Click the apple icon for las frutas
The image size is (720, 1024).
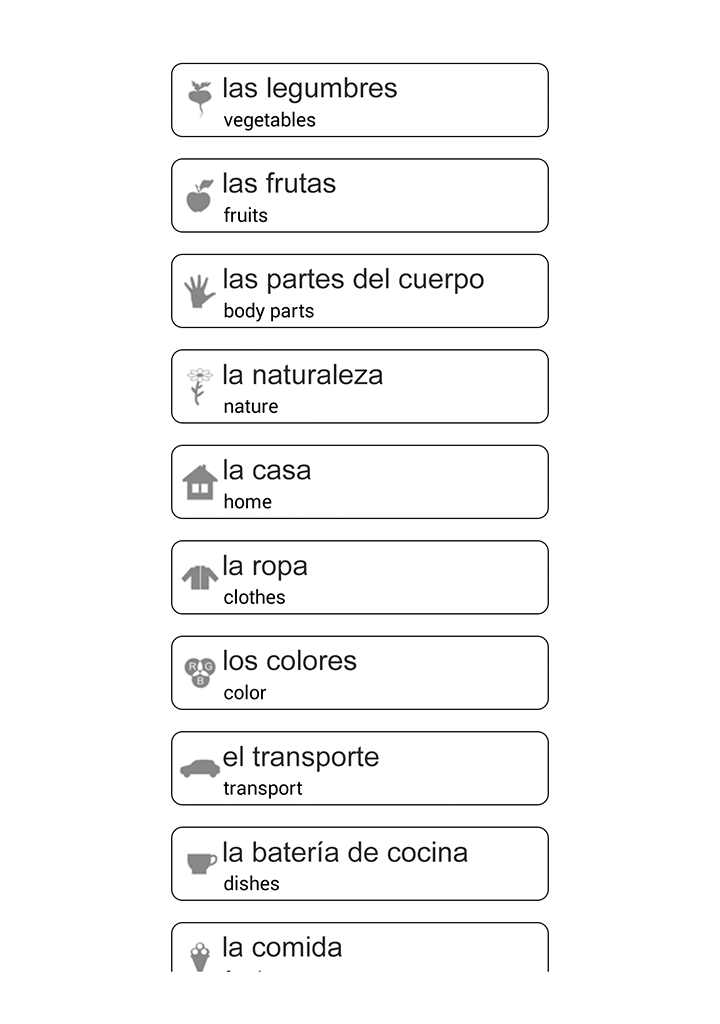click(200, 196)
